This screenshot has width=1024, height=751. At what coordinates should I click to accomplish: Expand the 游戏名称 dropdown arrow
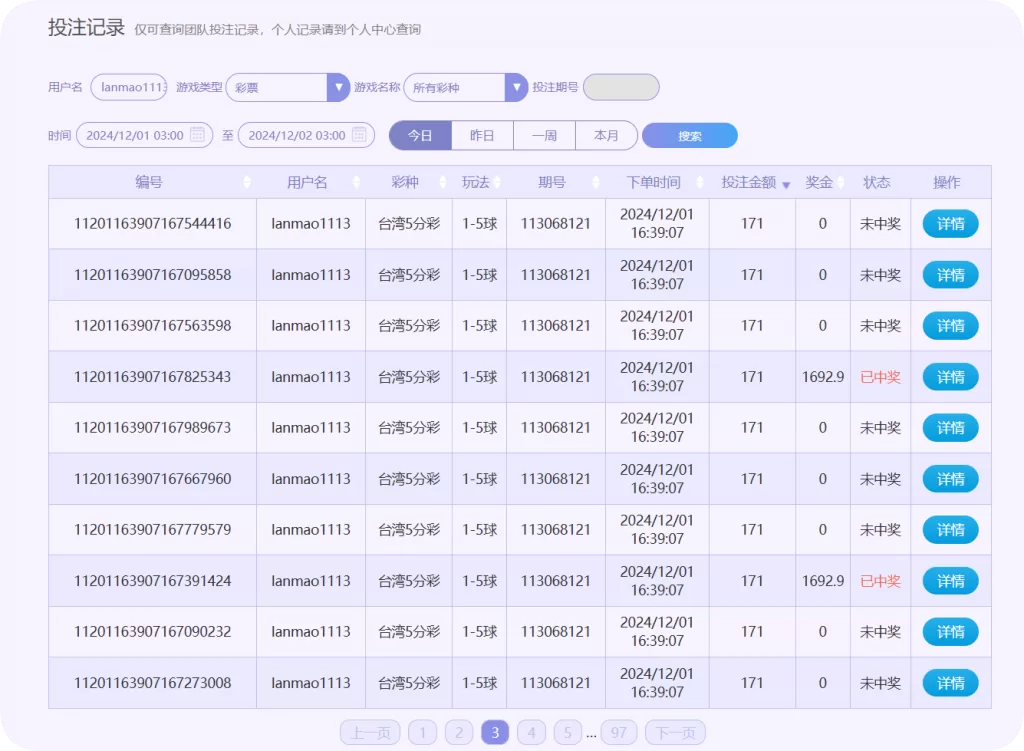(516, 88)
